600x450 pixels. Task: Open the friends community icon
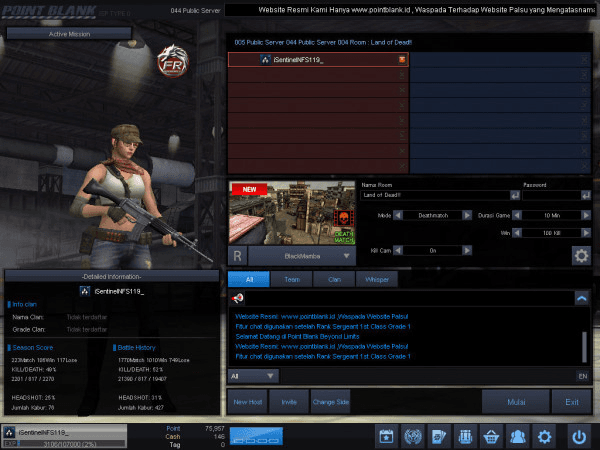point(517,436)
